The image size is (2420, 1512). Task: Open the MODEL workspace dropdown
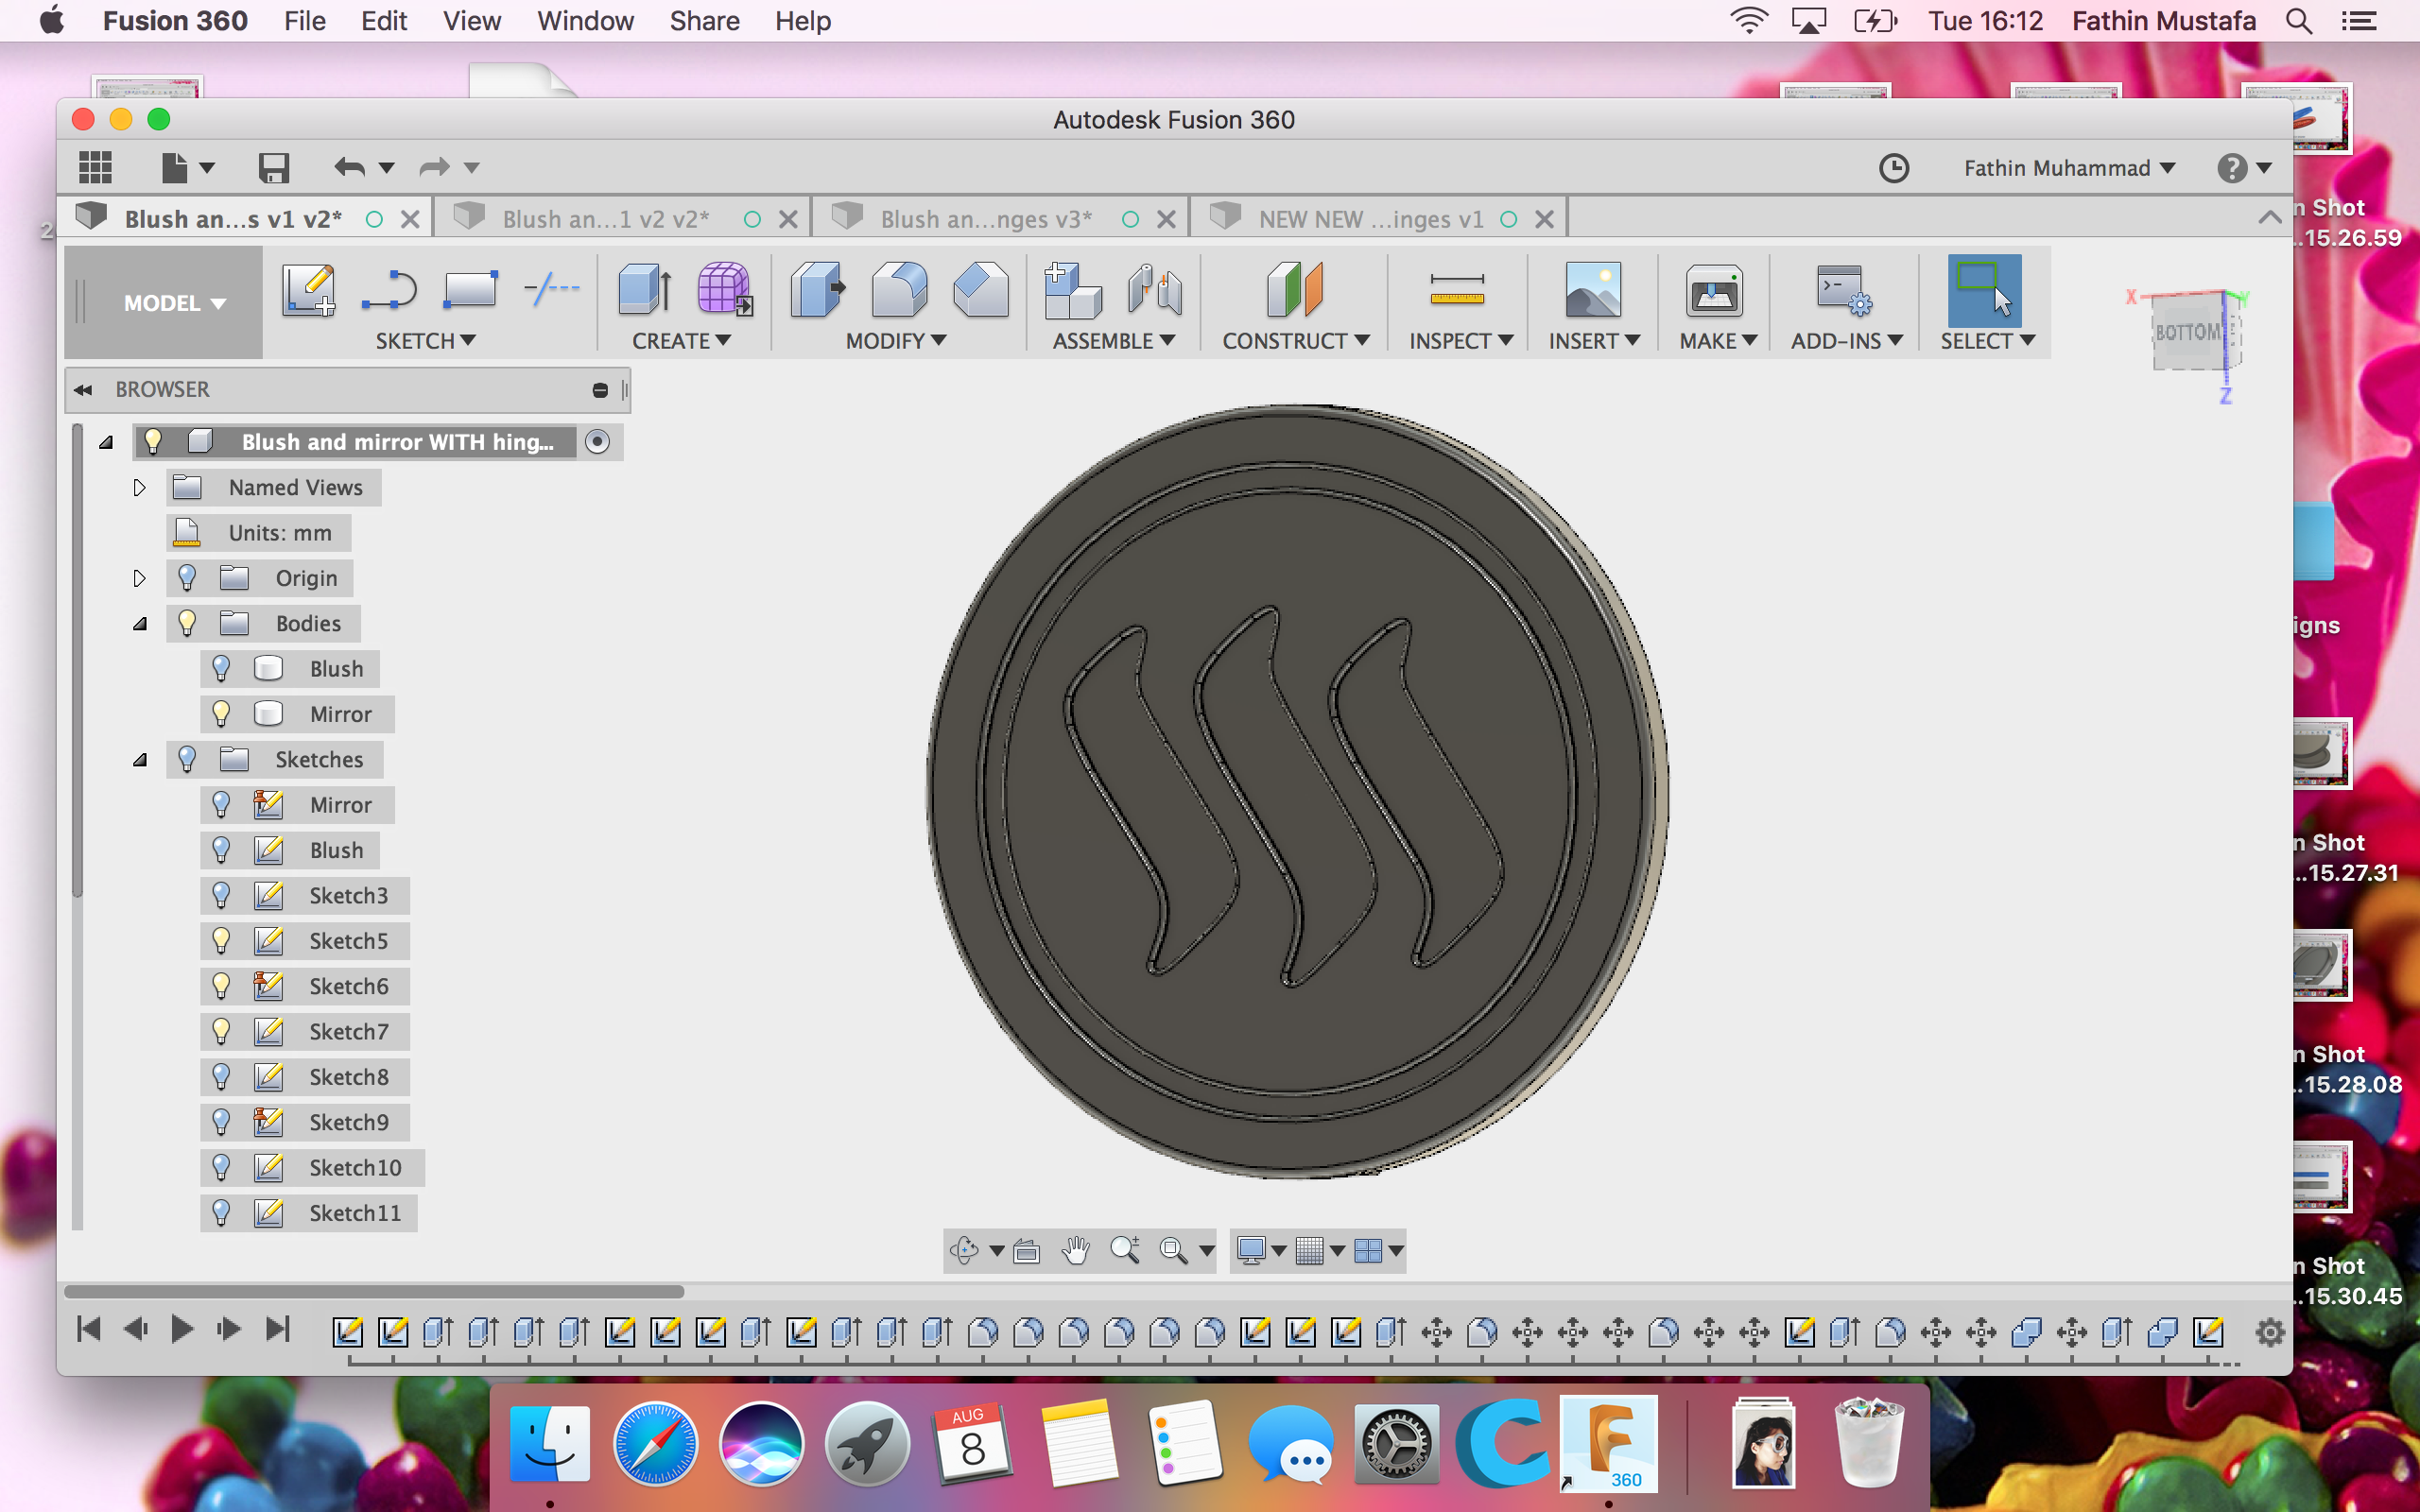[174, 303]
